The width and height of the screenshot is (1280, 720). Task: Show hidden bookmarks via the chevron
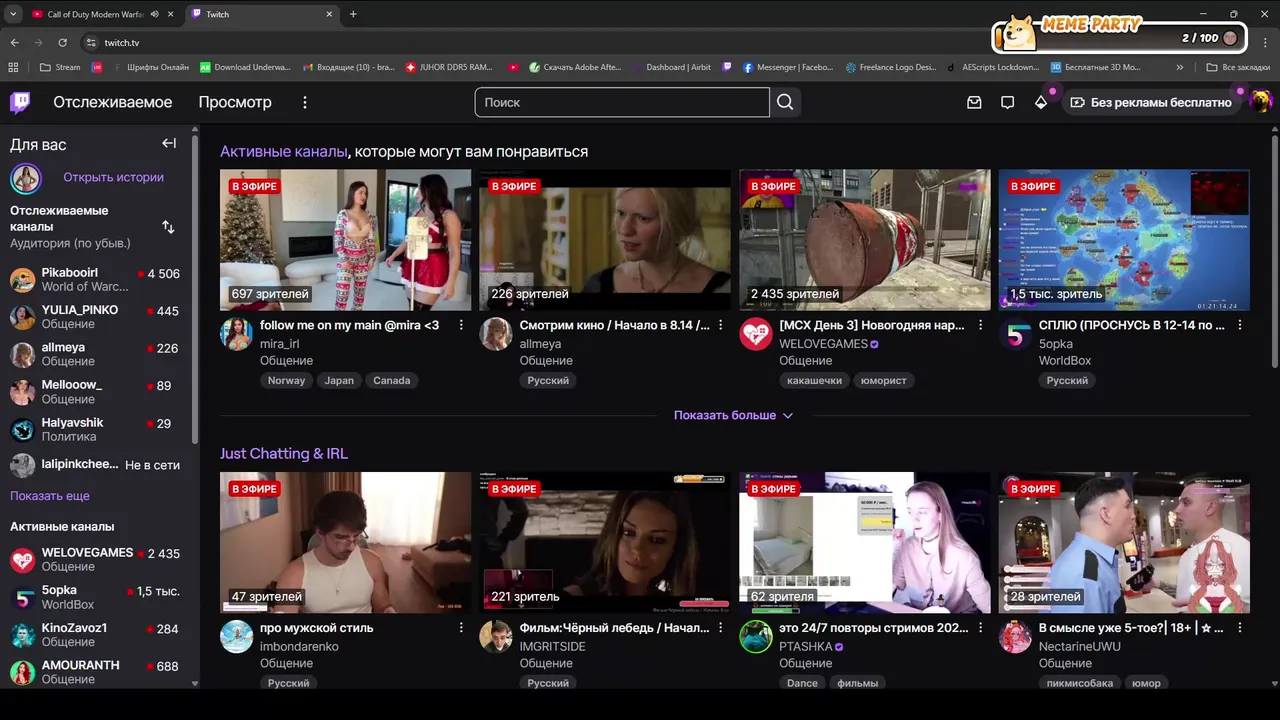[x=1180, y=67]
